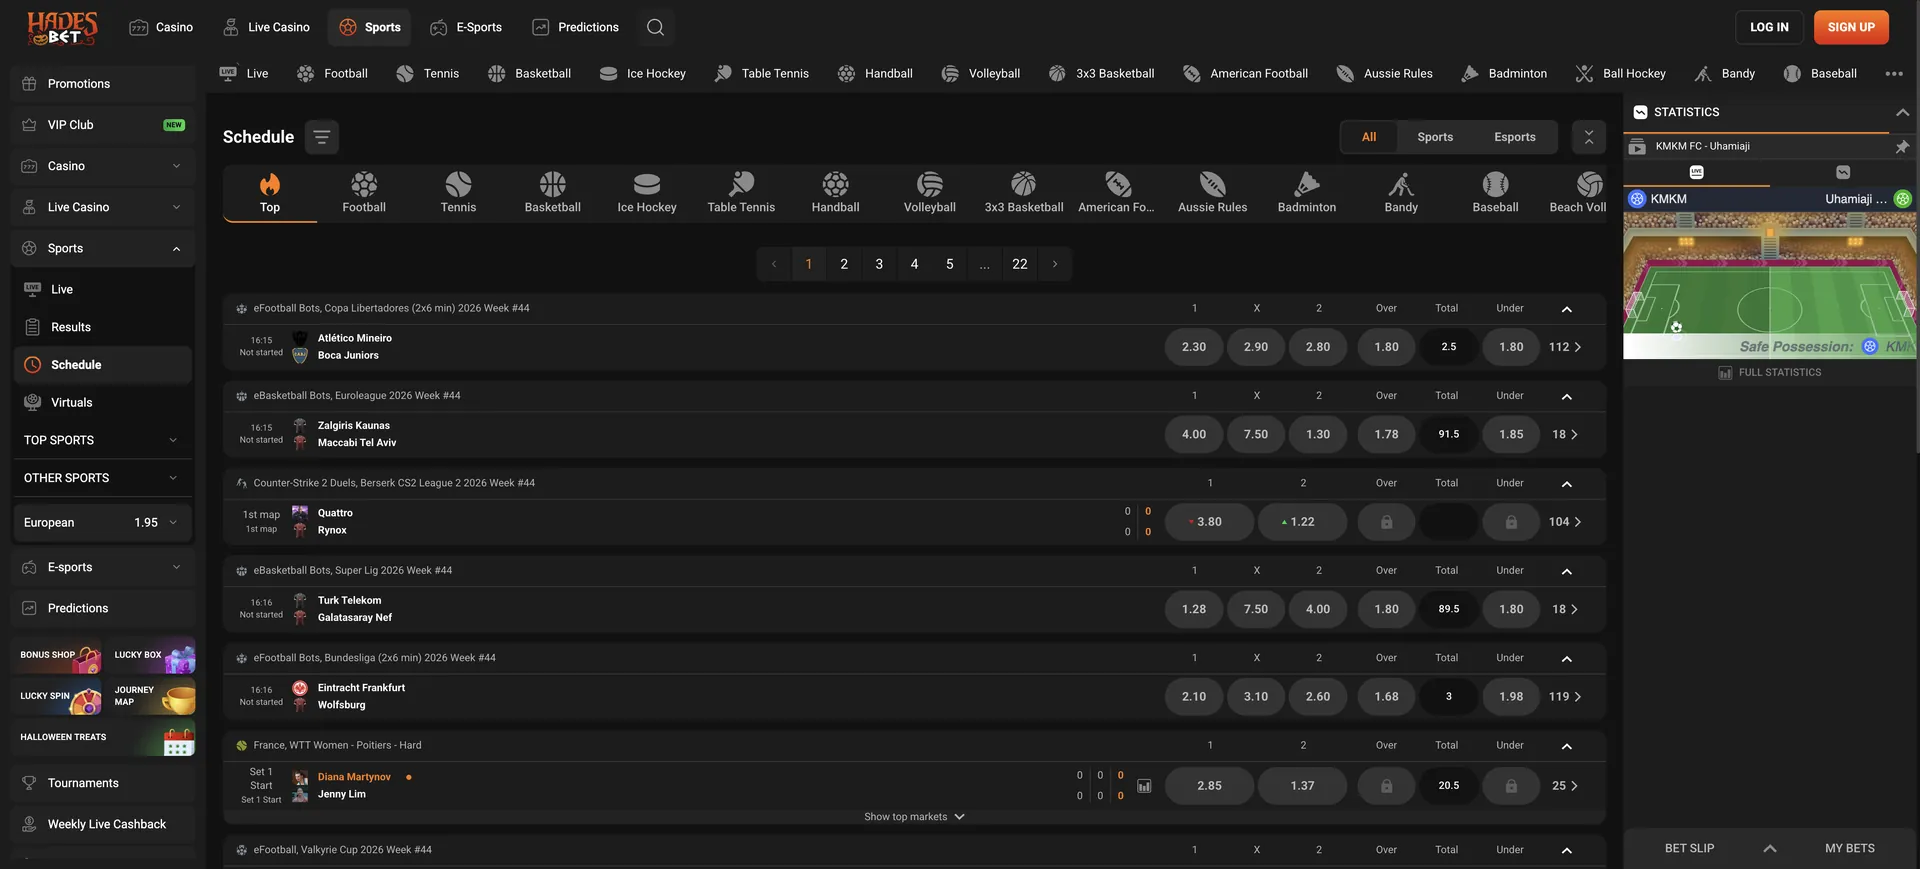
Task: Switch to the live tracker view tab in statistics
Action: [x=1696, y=172]
